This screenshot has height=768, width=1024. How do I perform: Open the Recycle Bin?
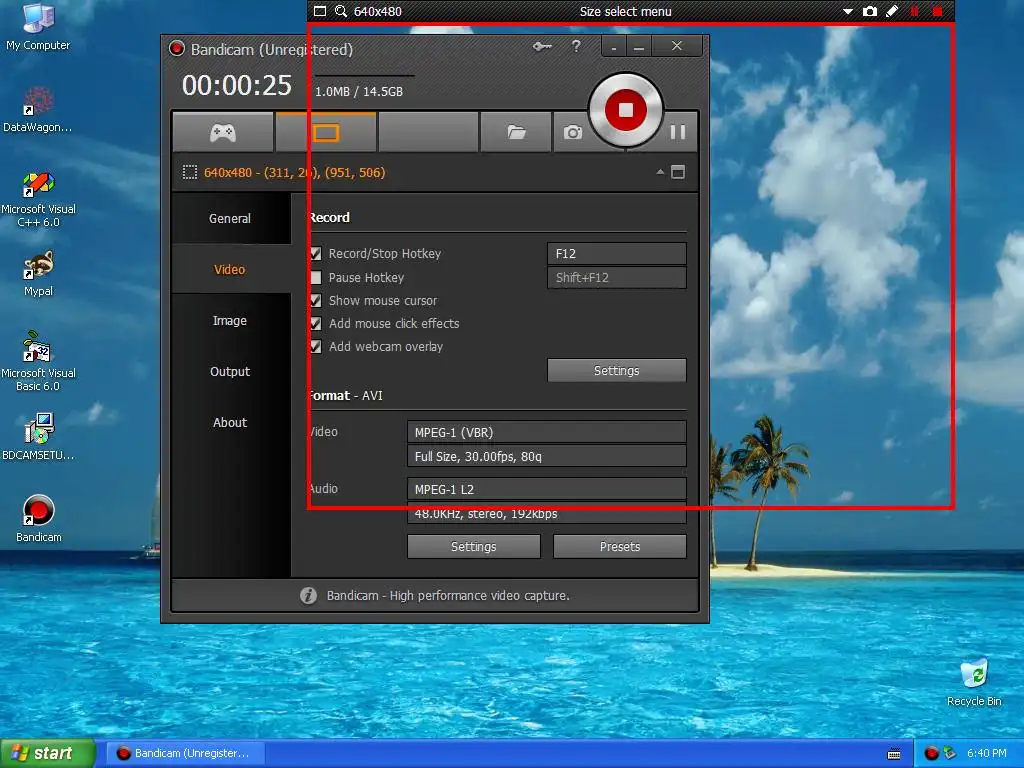(x=974, y=683)
